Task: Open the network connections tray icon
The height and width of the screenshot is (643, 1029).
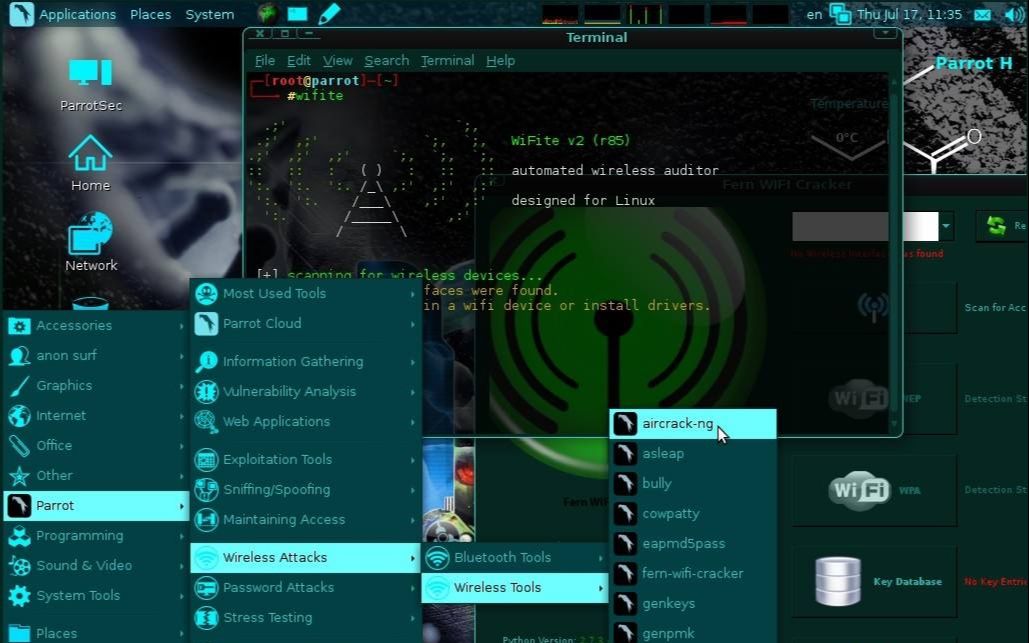Action: [840, 14]
